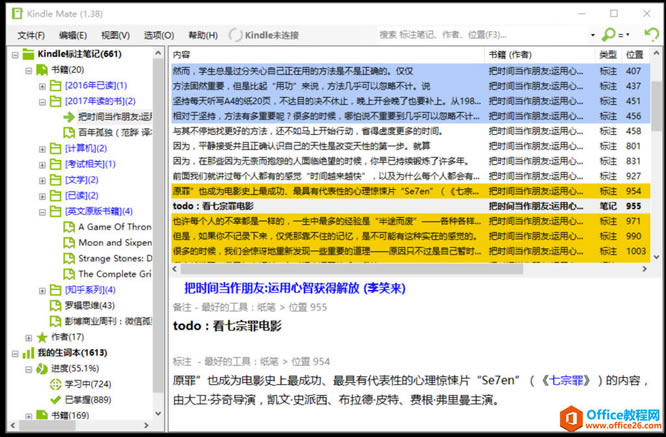Viewport: 666px width, 437px height.
Task: Open the 帮助(H) menu
Action: 203,35
